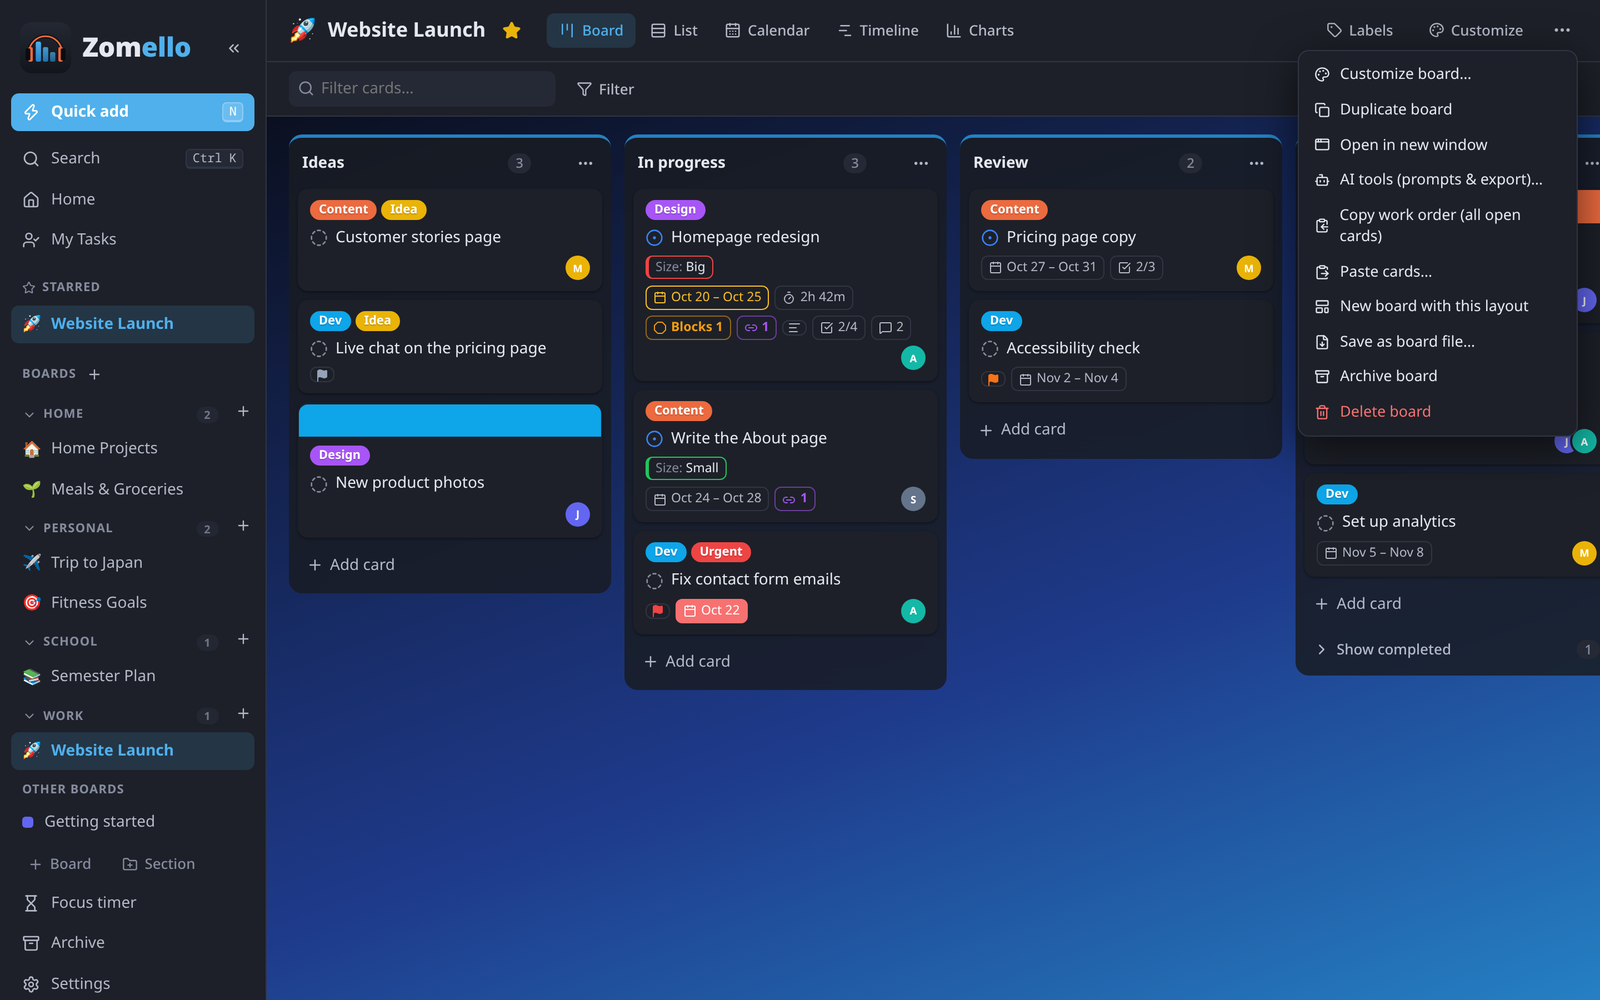Click the blue cover of New product photos card
The height and width of the screenshot is (1000, 1600).
point(450,421)
